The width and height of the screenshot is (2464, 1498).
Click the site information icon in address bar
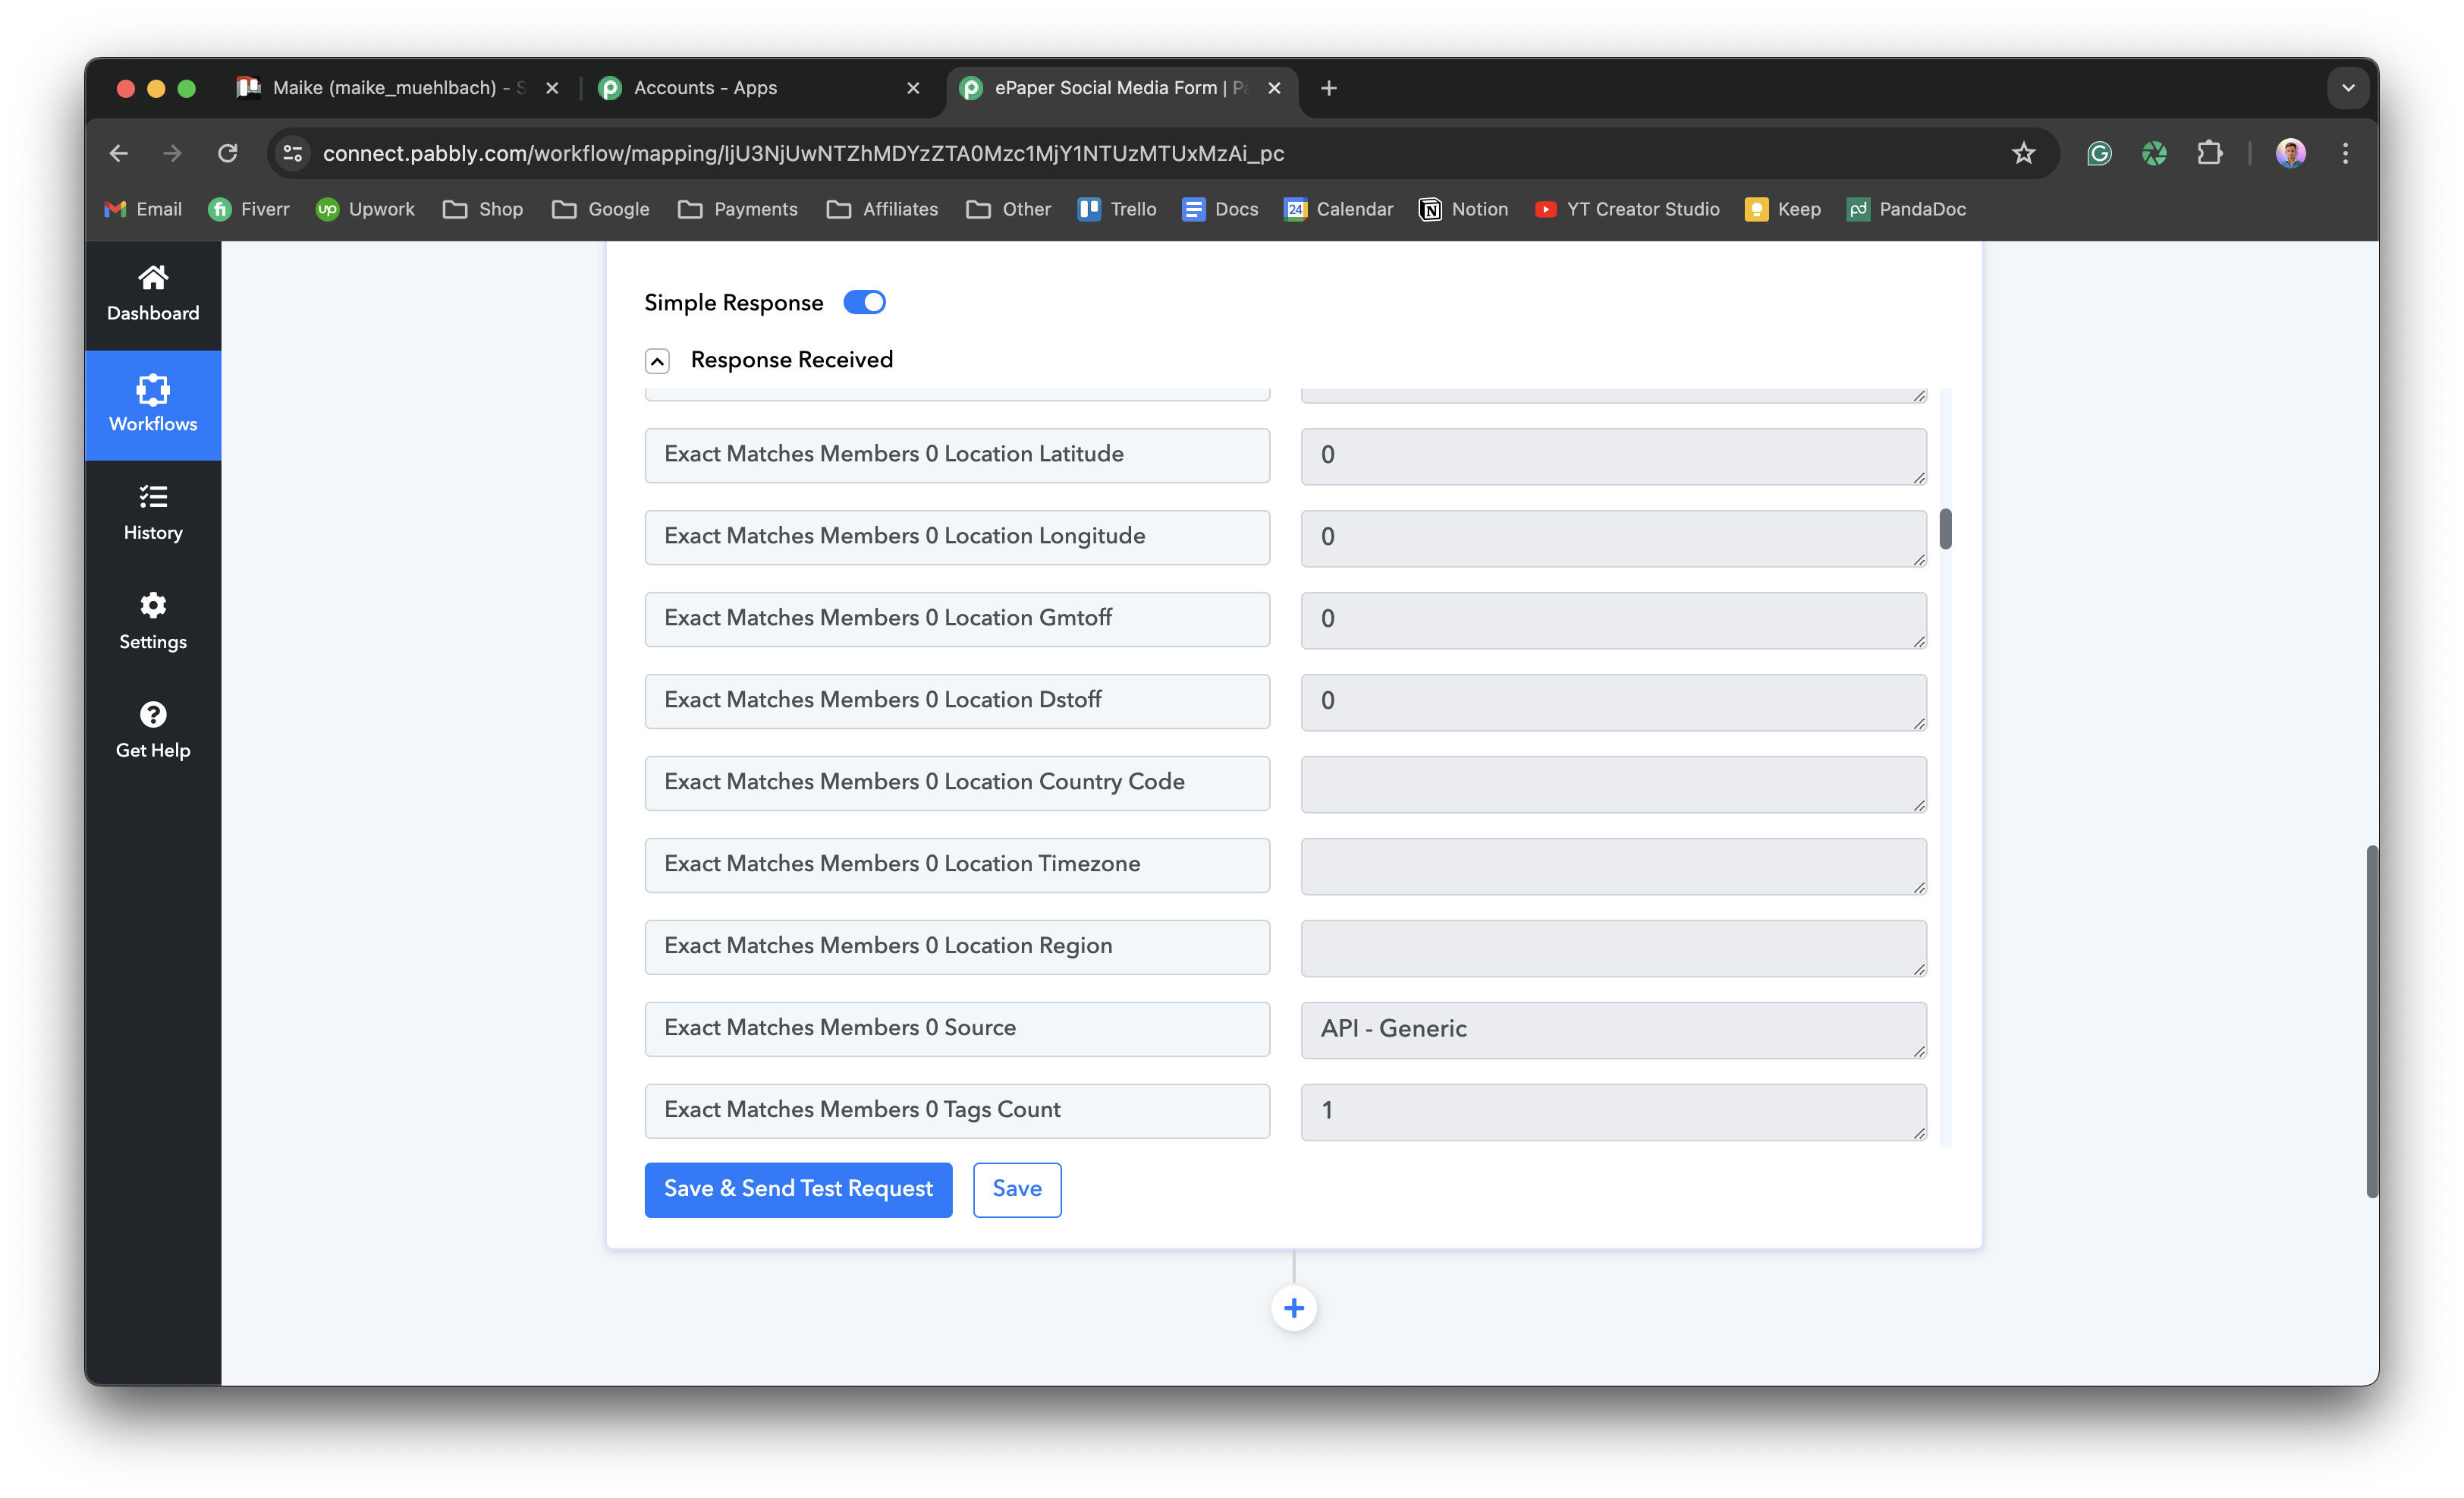click(293, 153)
